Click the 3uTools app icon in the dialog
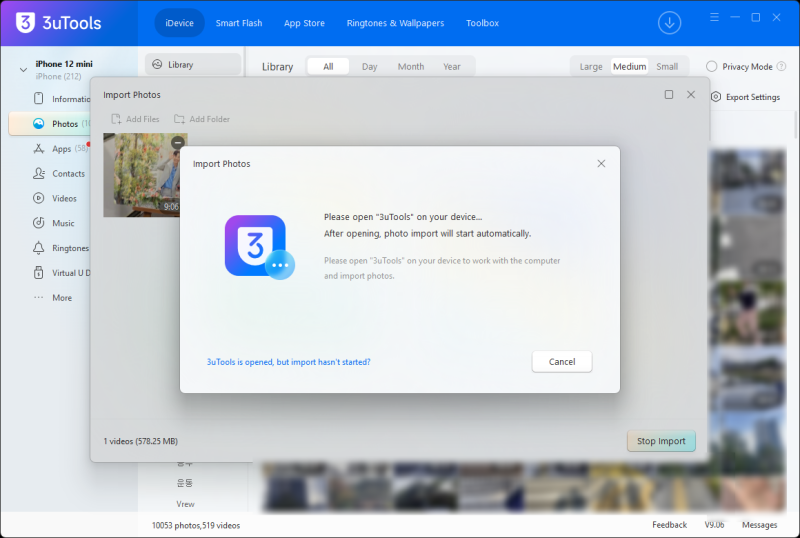Viewport: 800px width, 538px height. click(259, 247)
